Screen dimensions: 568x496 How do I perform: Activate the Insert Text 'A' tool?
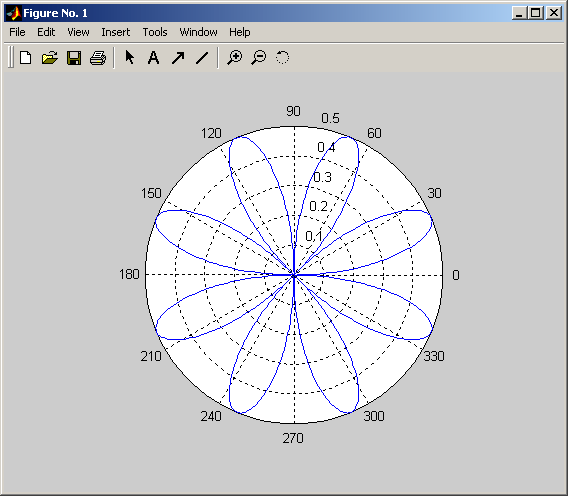153,58
